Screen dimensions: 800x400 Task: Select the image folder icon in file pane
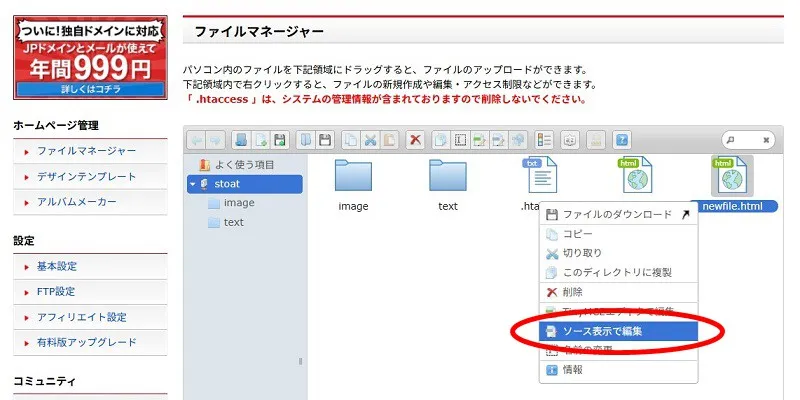[x=353, y=175]
